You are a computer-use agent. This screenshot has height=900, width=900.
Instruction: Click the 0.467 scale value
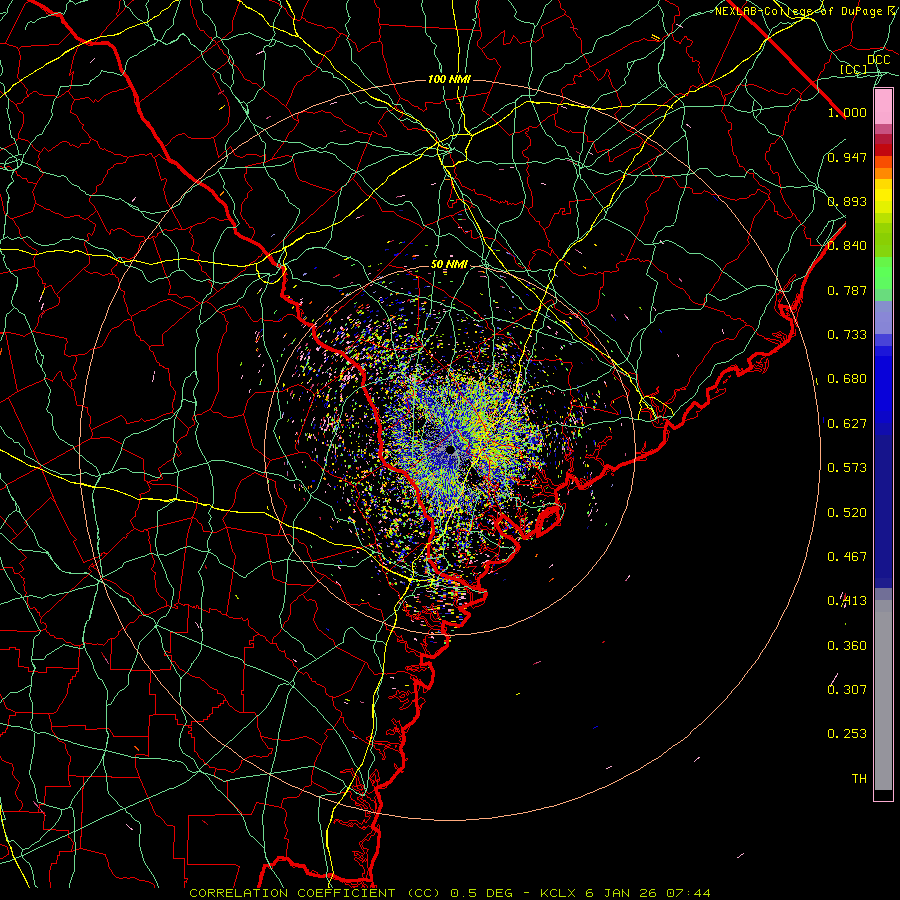coord(847,557)
